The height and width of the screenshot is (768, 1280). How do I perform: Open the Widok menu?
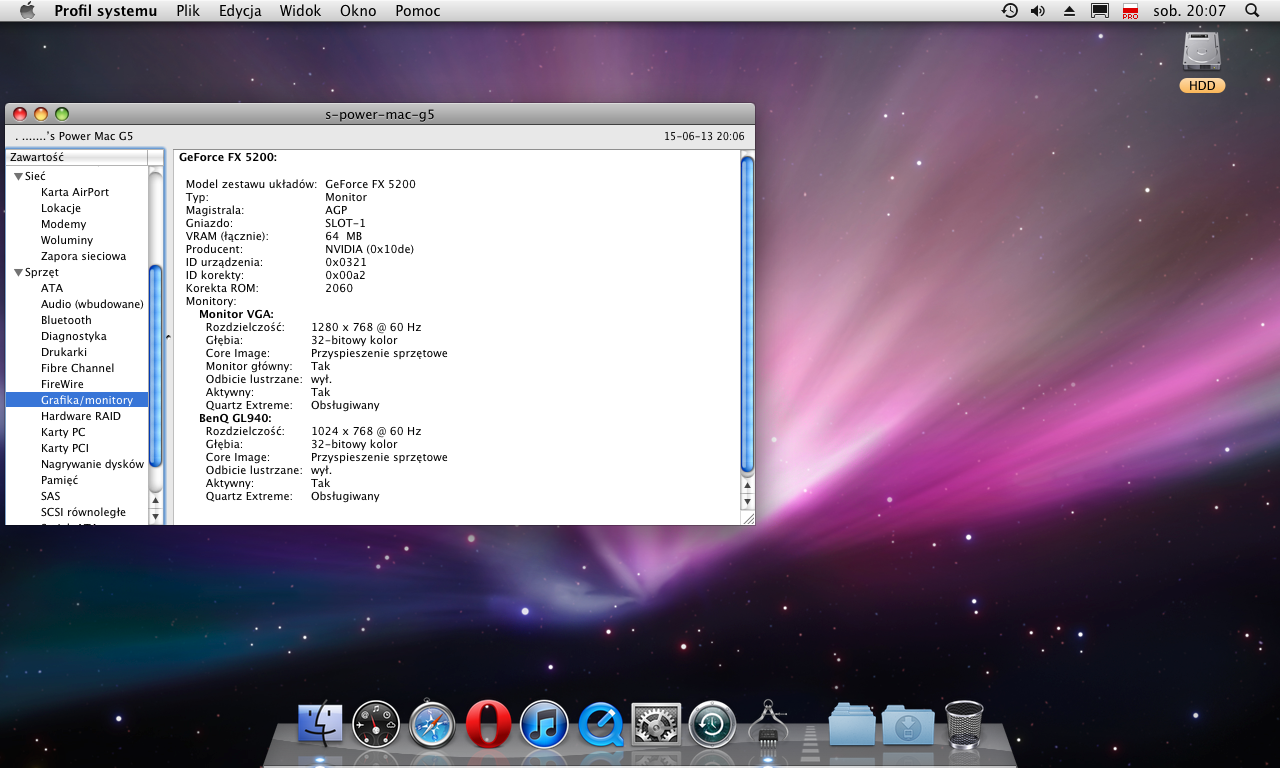[x=300, y=11]
